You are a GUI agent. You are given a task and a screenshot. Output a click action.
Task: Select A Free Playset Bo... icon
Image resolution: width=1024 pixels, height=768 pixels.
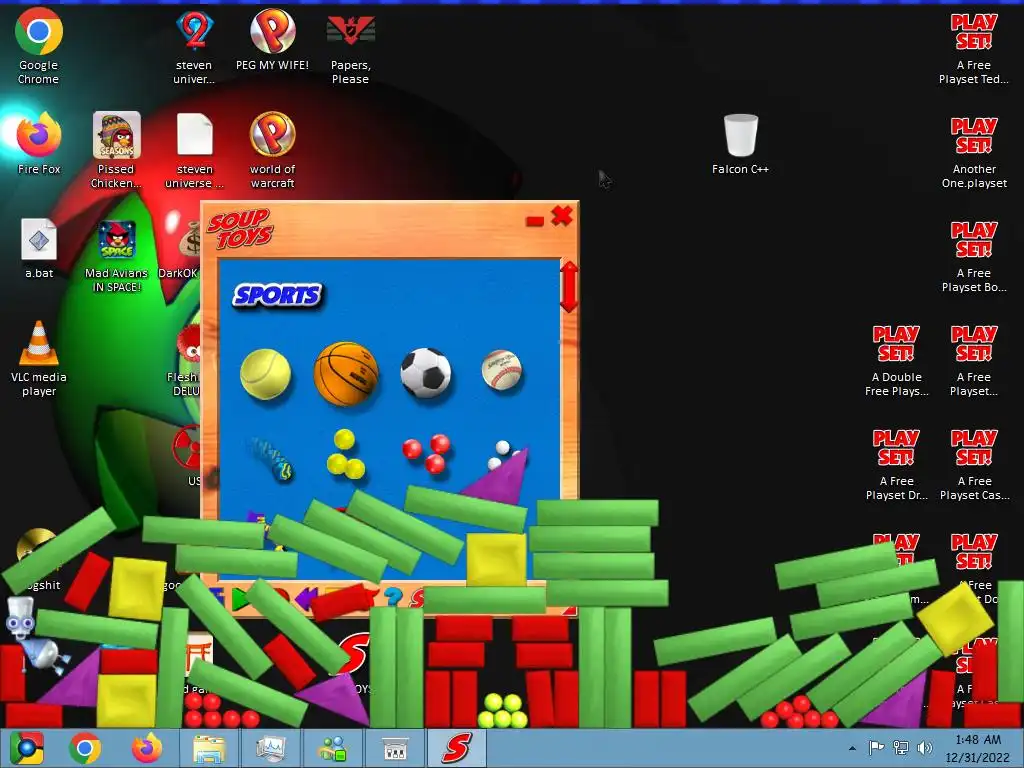974,257
